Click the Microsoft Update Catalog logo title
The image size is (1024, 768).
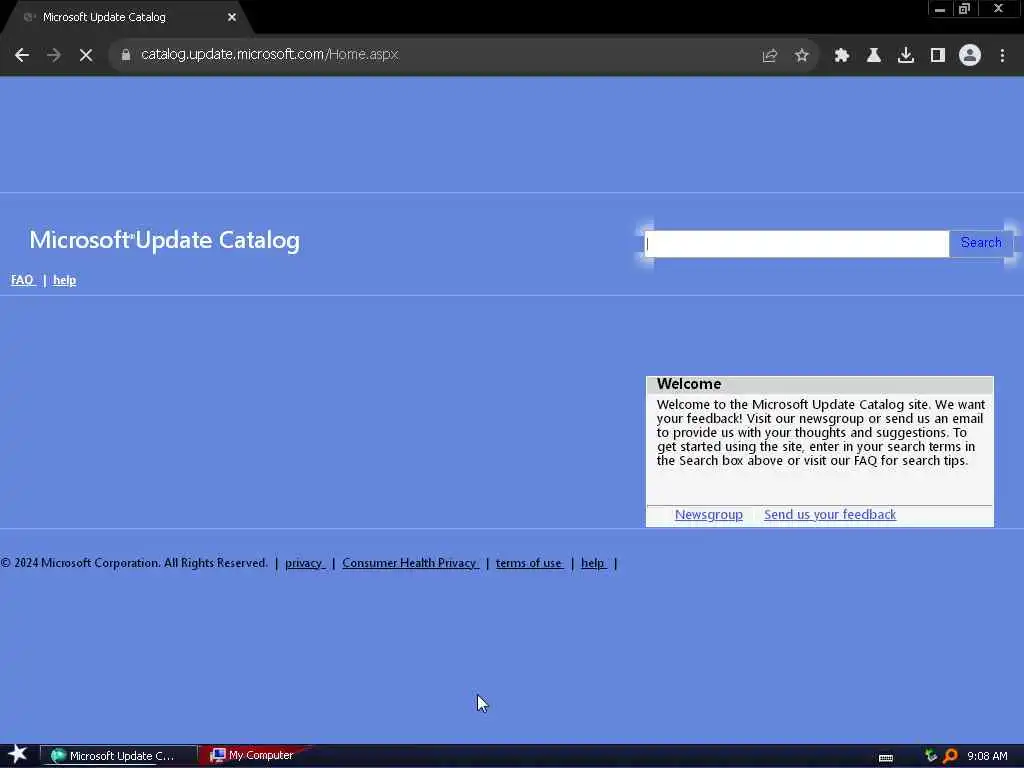tap(165, 240)
